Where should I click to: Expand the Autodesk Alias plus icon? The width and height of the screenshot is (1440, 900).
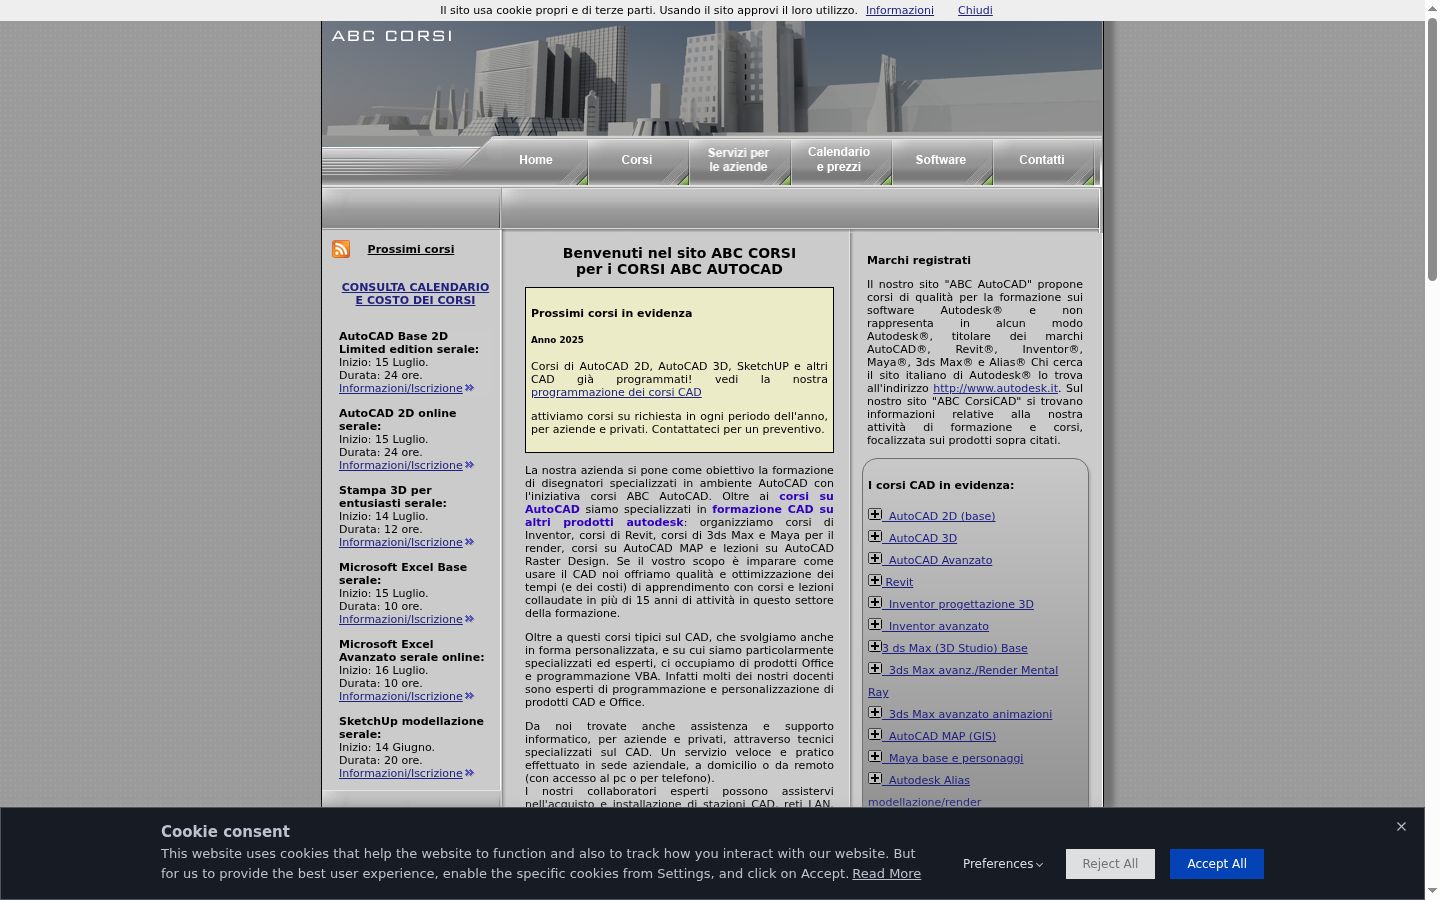875,779
